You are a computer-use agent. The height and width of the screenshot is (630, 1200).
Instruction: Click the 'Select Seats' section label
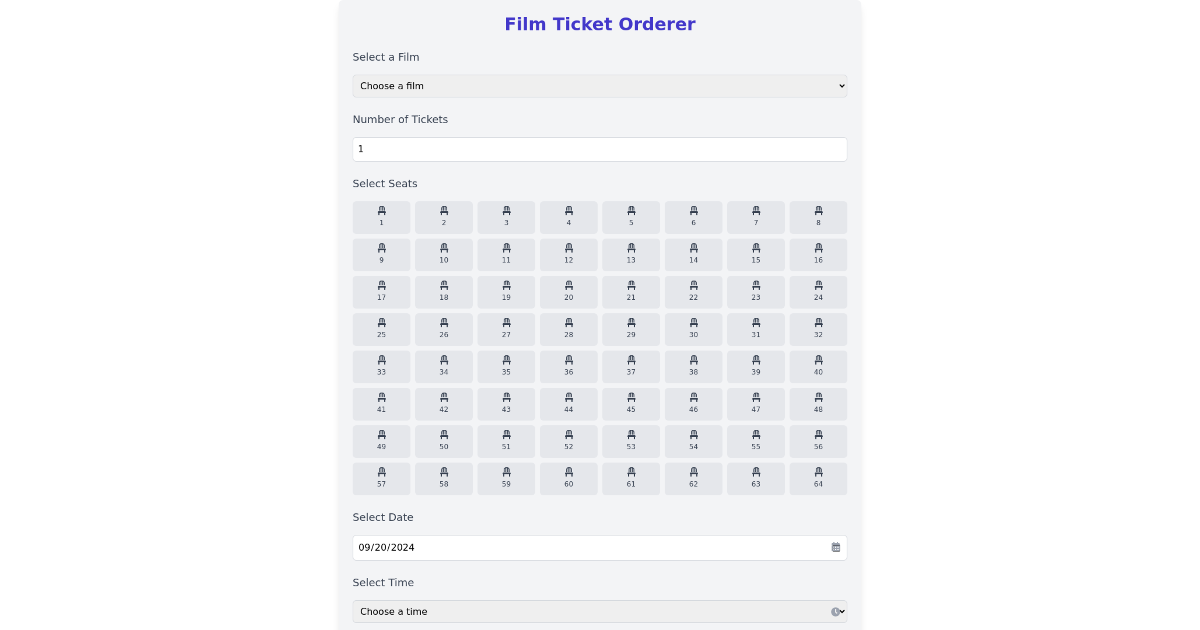click(385, 183)
